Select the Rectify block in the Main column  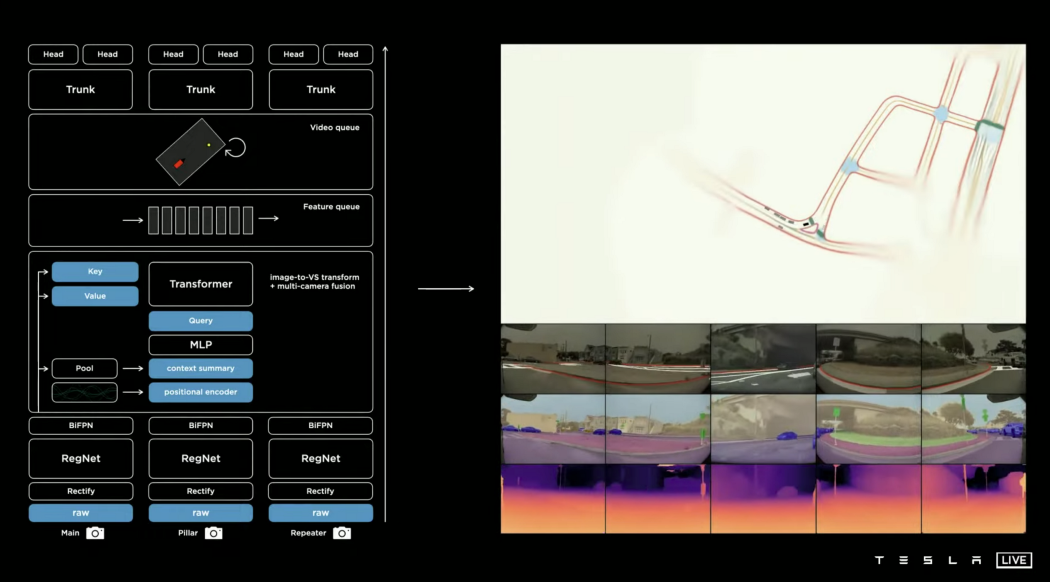[x=80, y=491]
